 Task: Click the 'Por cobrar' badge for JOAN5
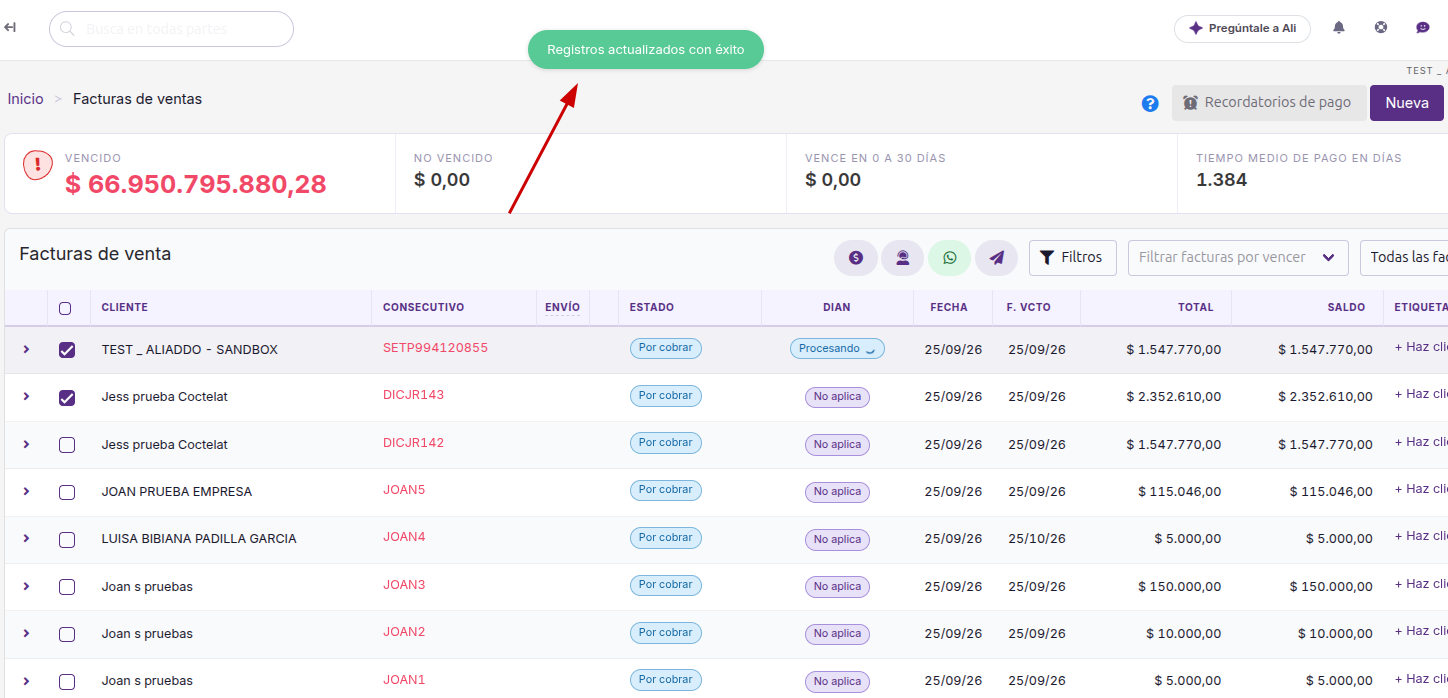click(x=666, y=490)
